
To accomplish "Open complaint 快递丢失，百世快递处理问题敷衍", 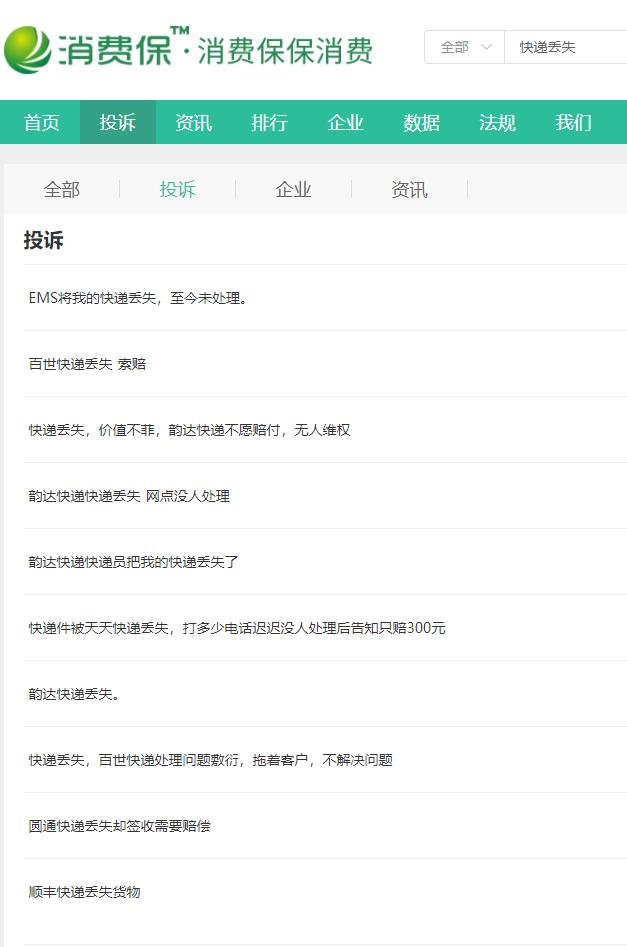I will [x=211, y=760].
